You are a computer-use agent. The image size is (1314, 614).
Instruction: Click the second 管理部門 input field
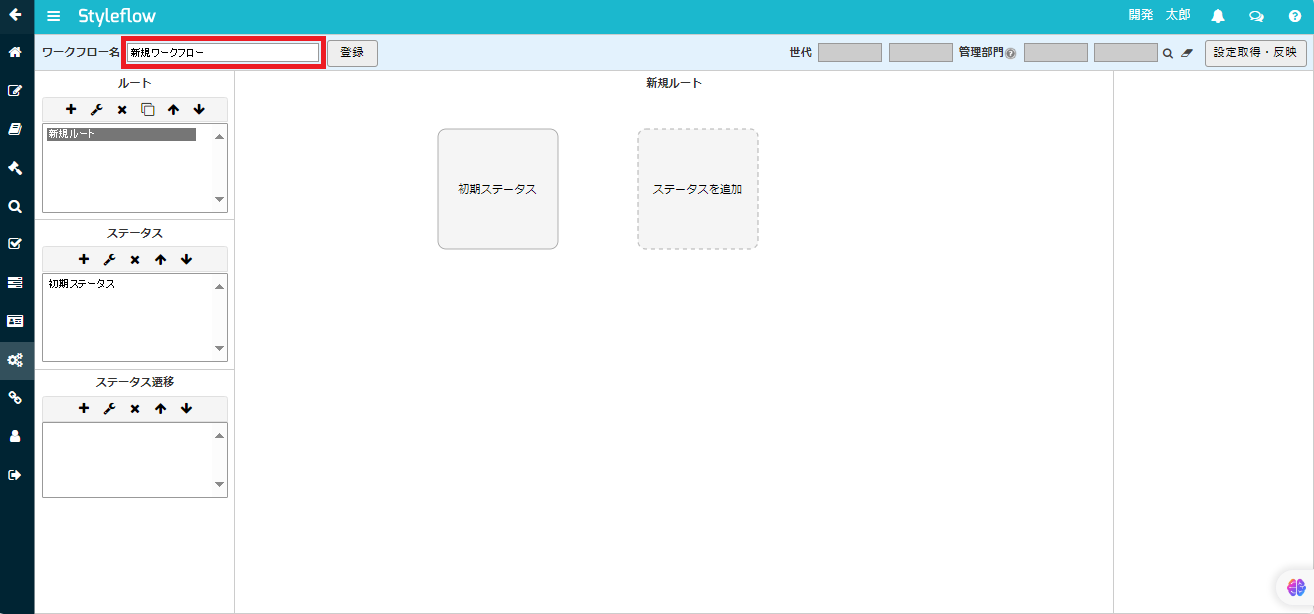click(x=1126, y=53)
